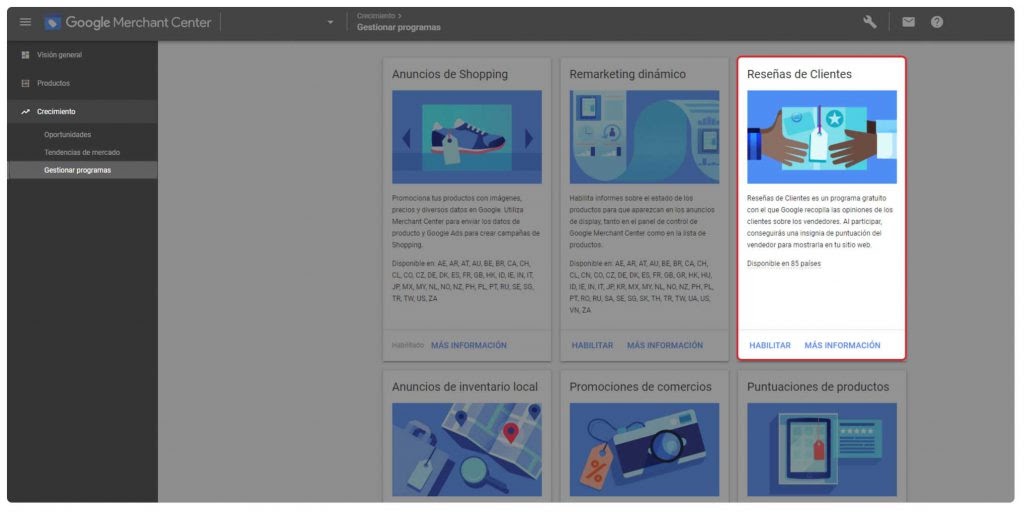1024x514 pixels.
Task: Click Habilitar for Remarketing dinámico
Action: [592, 345]
